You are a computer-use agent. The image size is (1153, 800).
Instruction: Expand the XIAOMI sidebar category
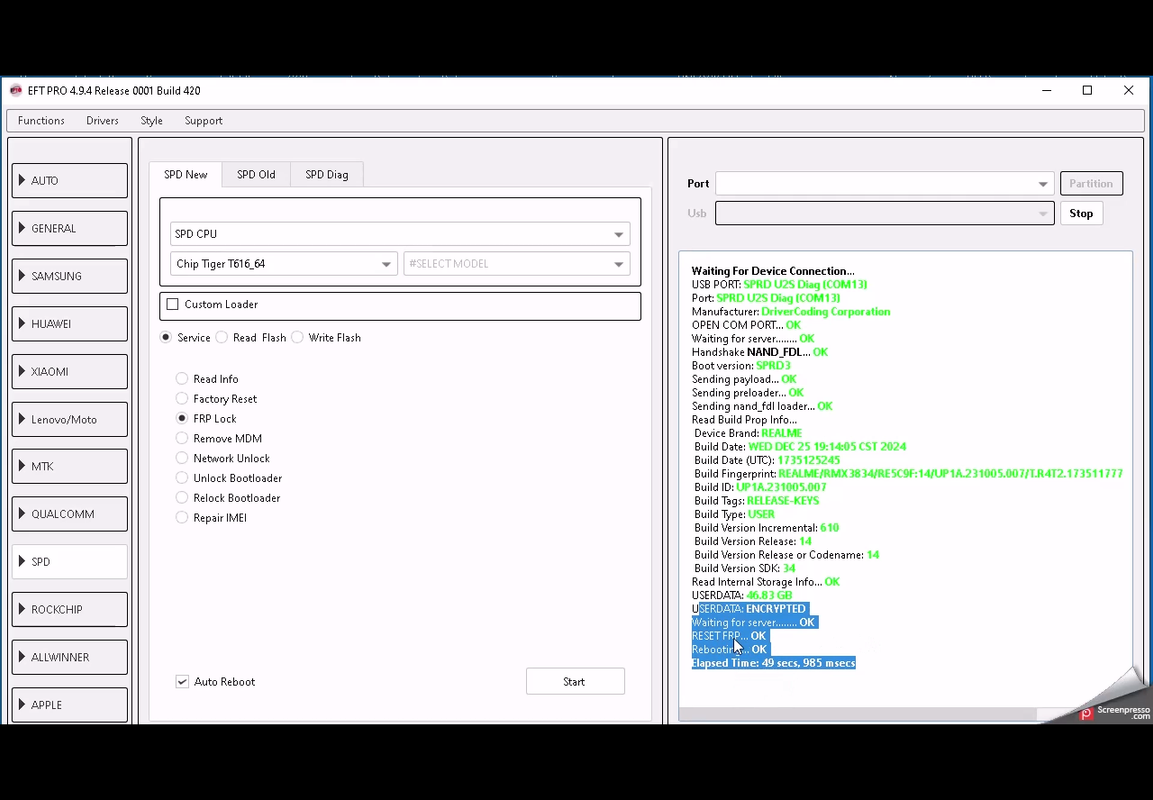click(x=70, y=371)
